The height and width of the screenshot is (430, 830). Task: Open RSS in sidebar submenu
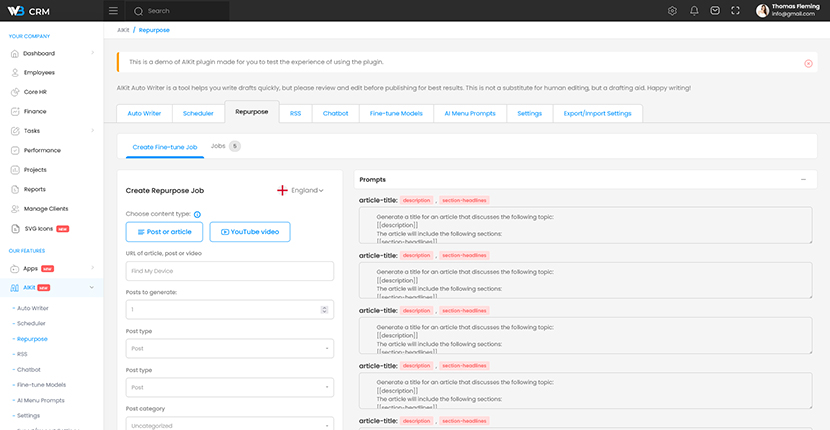22,354
